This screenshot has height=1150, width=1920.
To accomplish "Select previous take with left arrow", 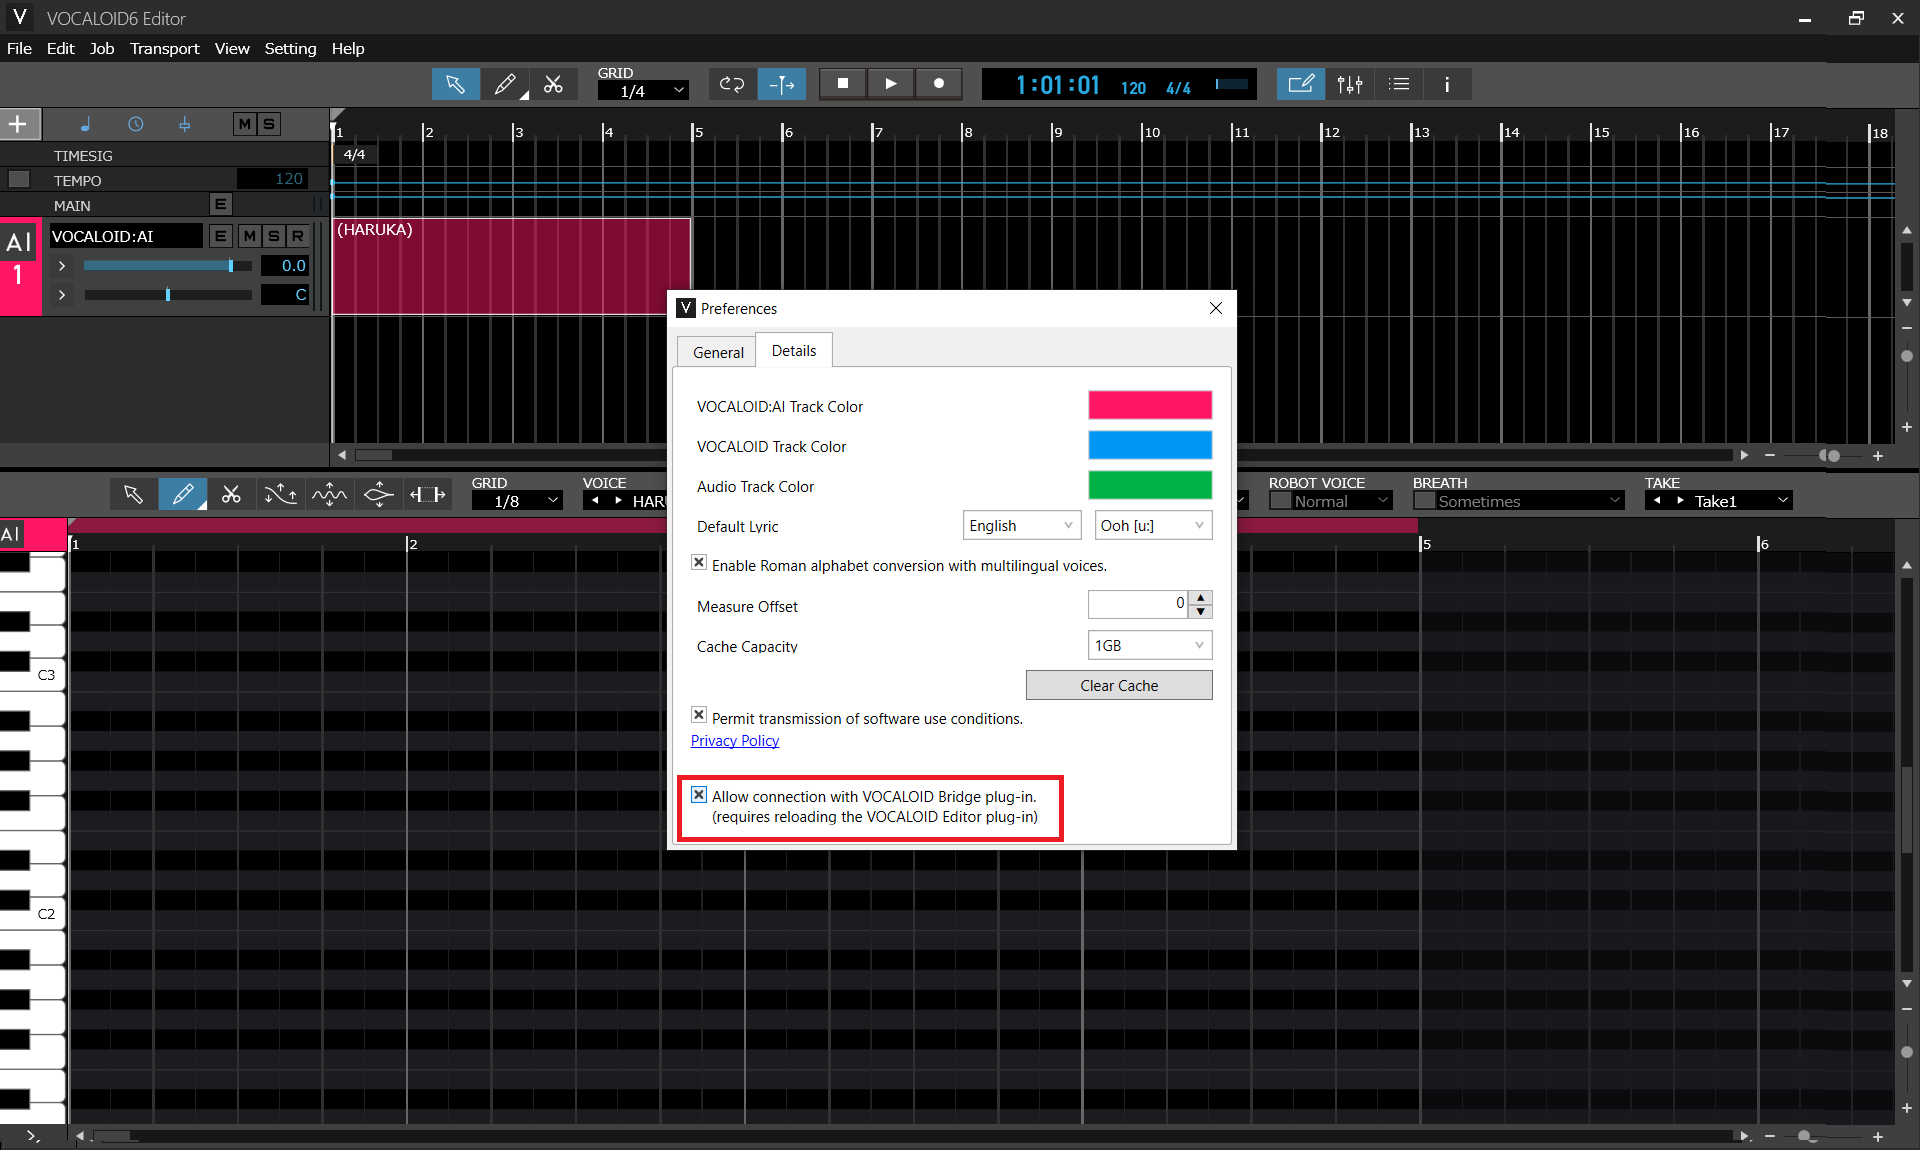I will click(x=1658, y=501).
